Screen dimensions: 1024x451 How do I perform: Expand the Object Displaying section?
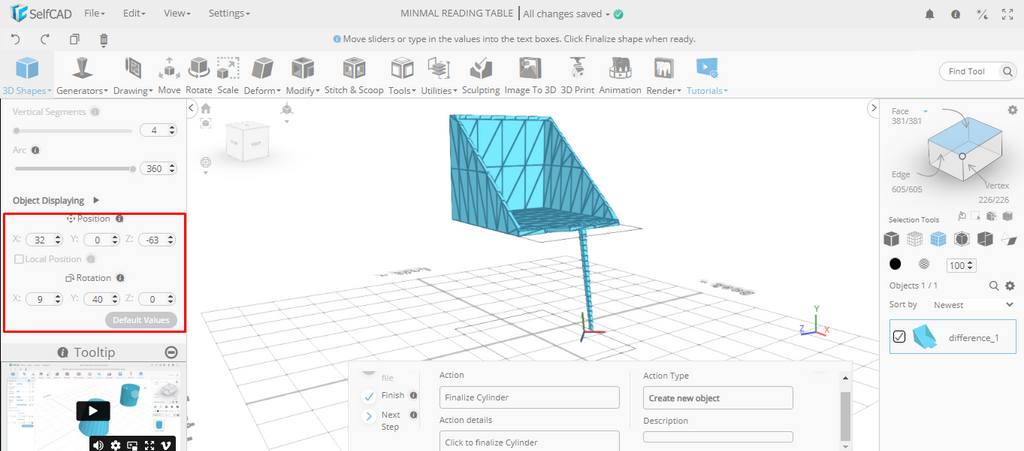(96, 200)
